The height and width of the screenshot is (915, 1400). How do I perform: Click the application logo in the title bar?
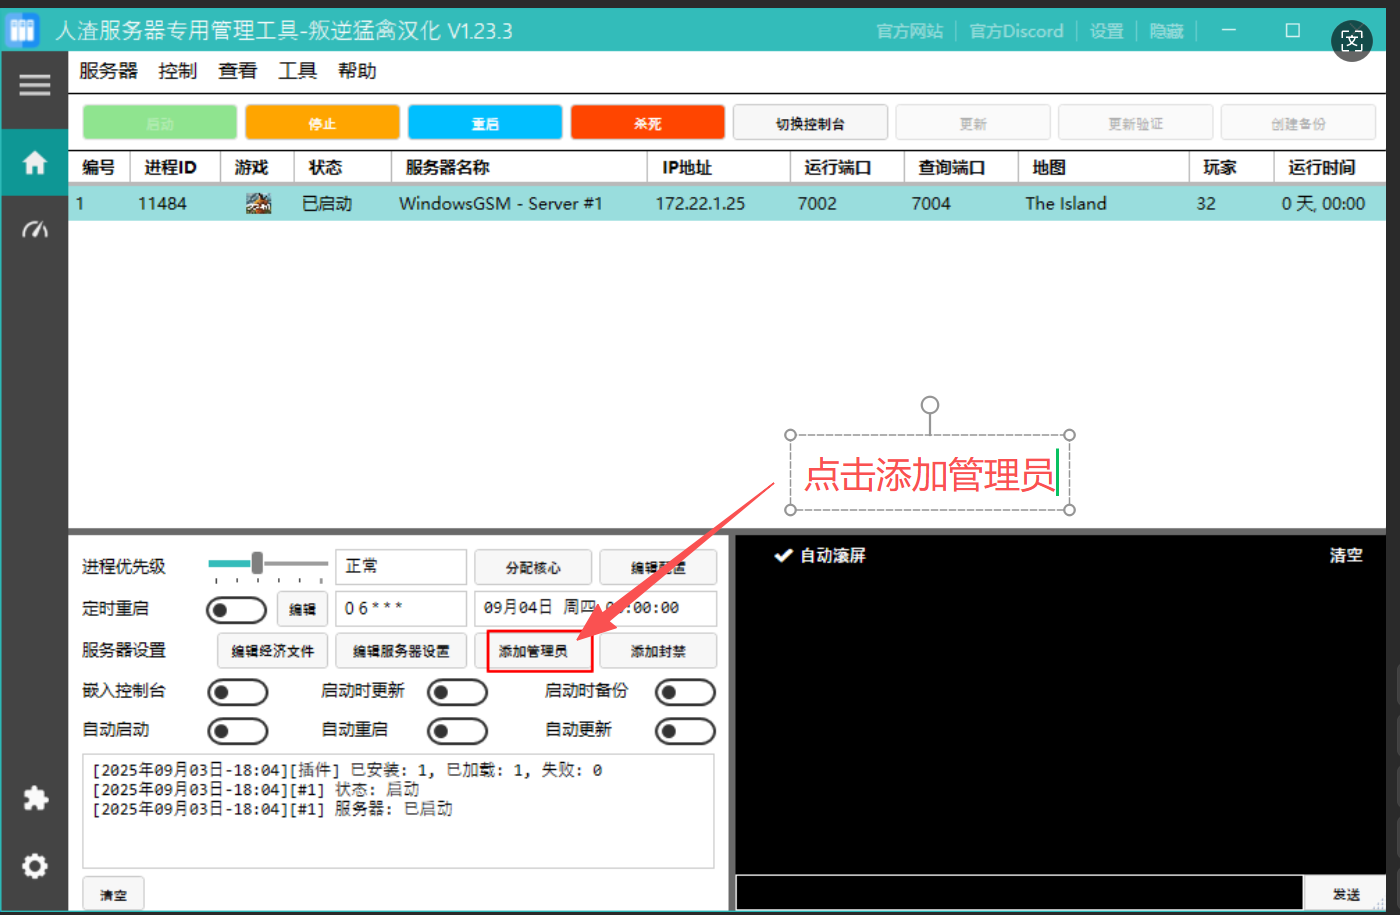tap(22, 29)
